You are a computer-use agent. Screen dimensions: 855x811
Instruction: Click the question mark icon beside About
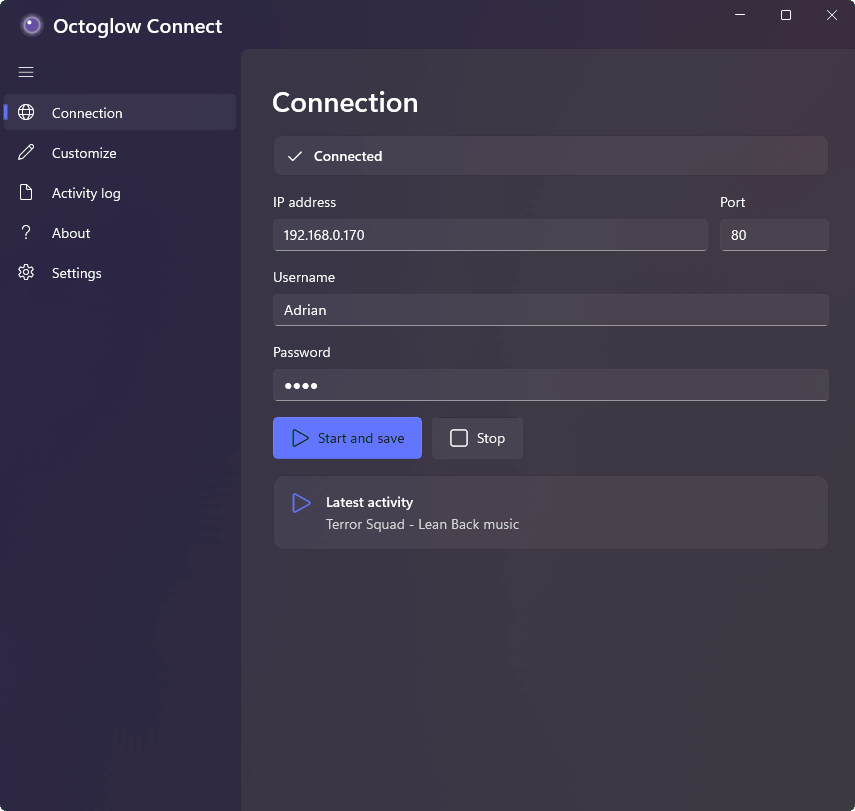point(26,232)
